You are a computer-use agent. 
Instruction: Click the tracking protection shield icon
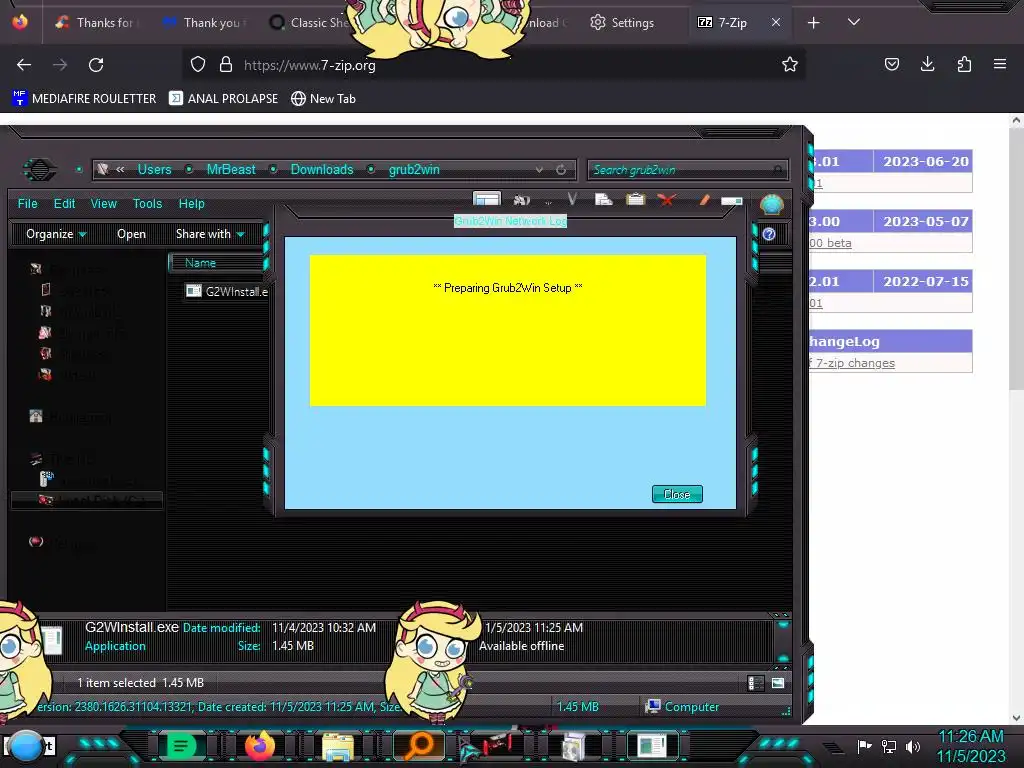pos(198,64)
